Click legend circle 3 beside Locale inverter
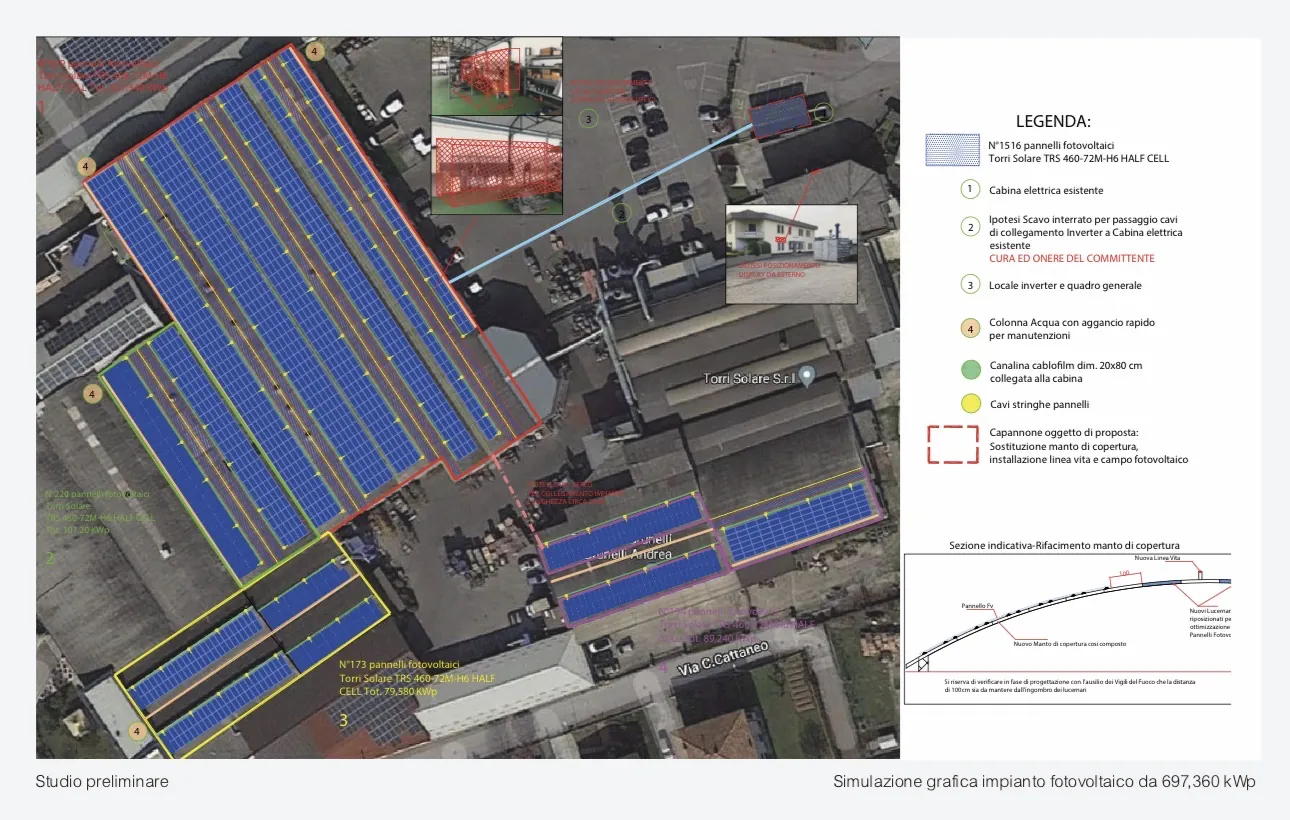 click(968, 285)
